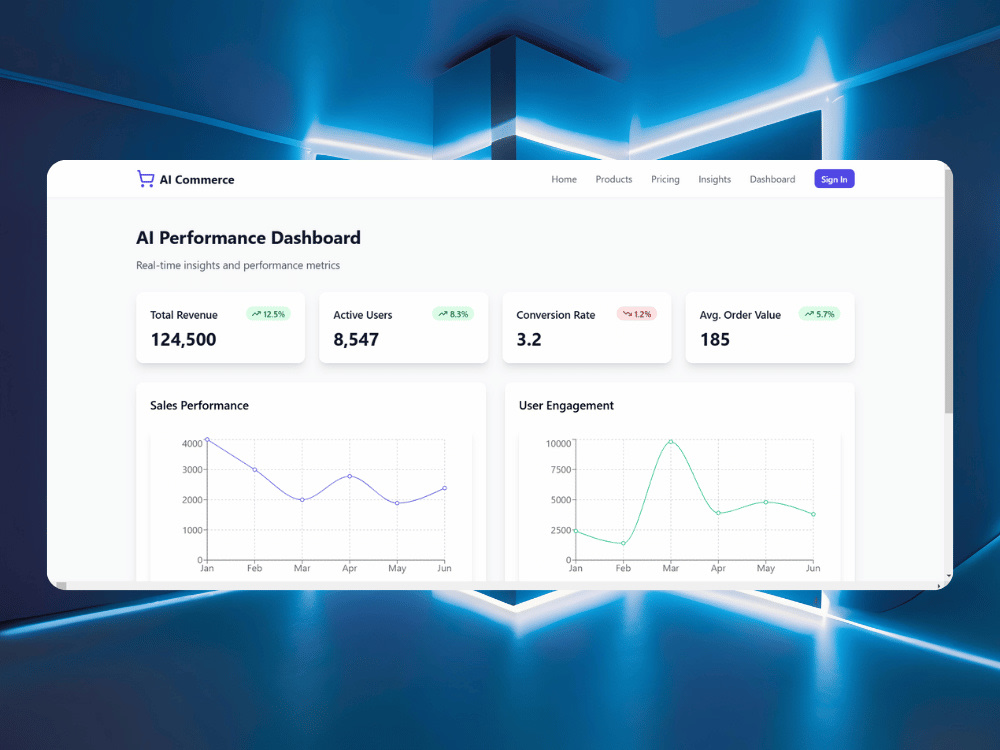Screen dimensions: 1000x750
Task: Click the User Engagement chart title
Action: pos(566,406)
